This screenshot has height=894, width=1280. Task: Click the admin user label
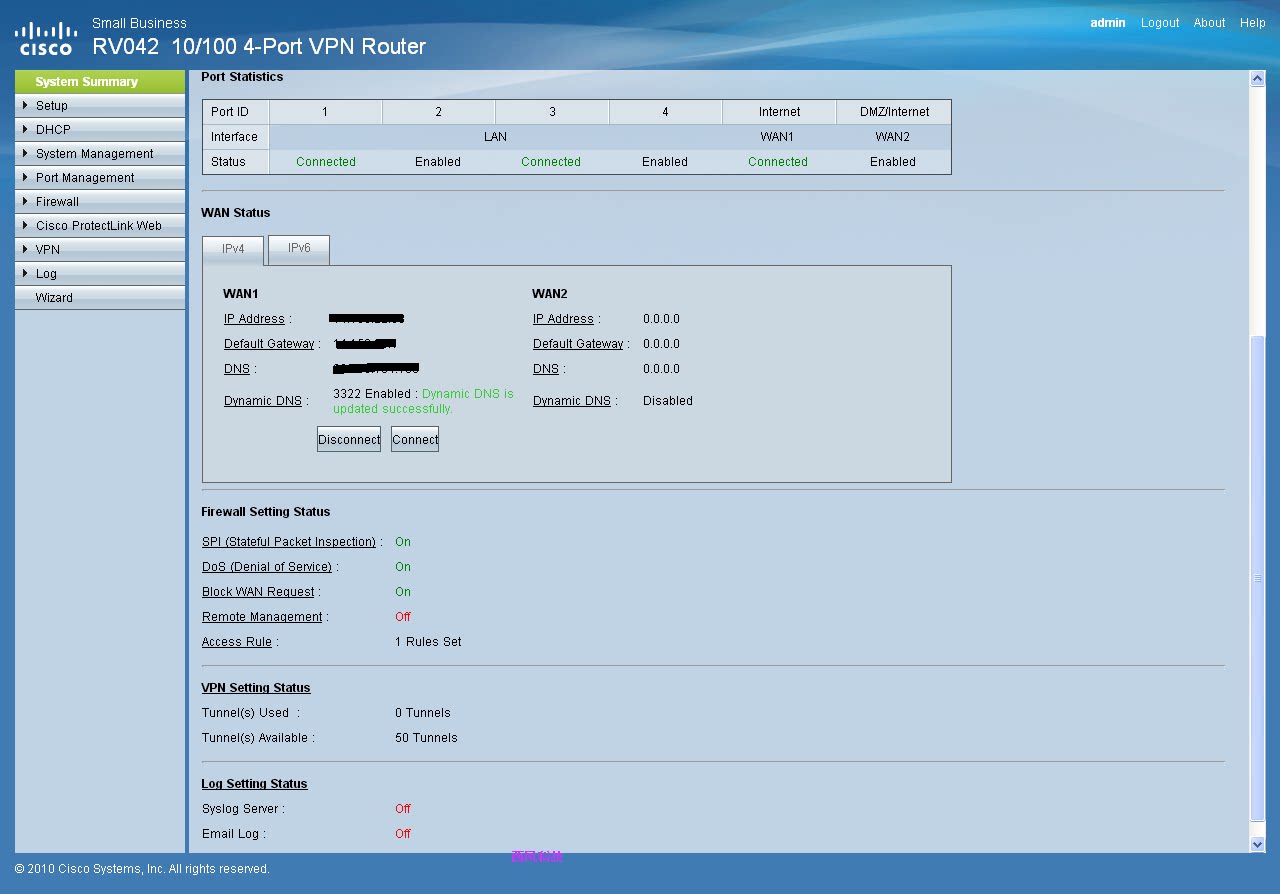click(1108, 23)
